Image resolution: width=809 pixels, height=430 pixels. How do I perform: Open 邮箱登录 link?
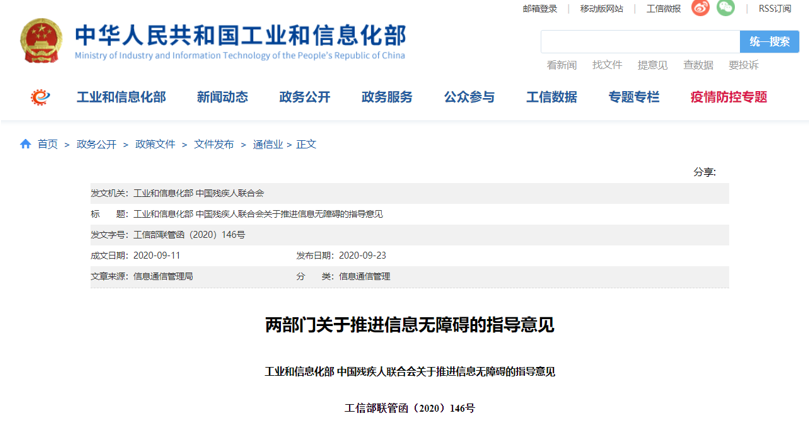[540, 9]
